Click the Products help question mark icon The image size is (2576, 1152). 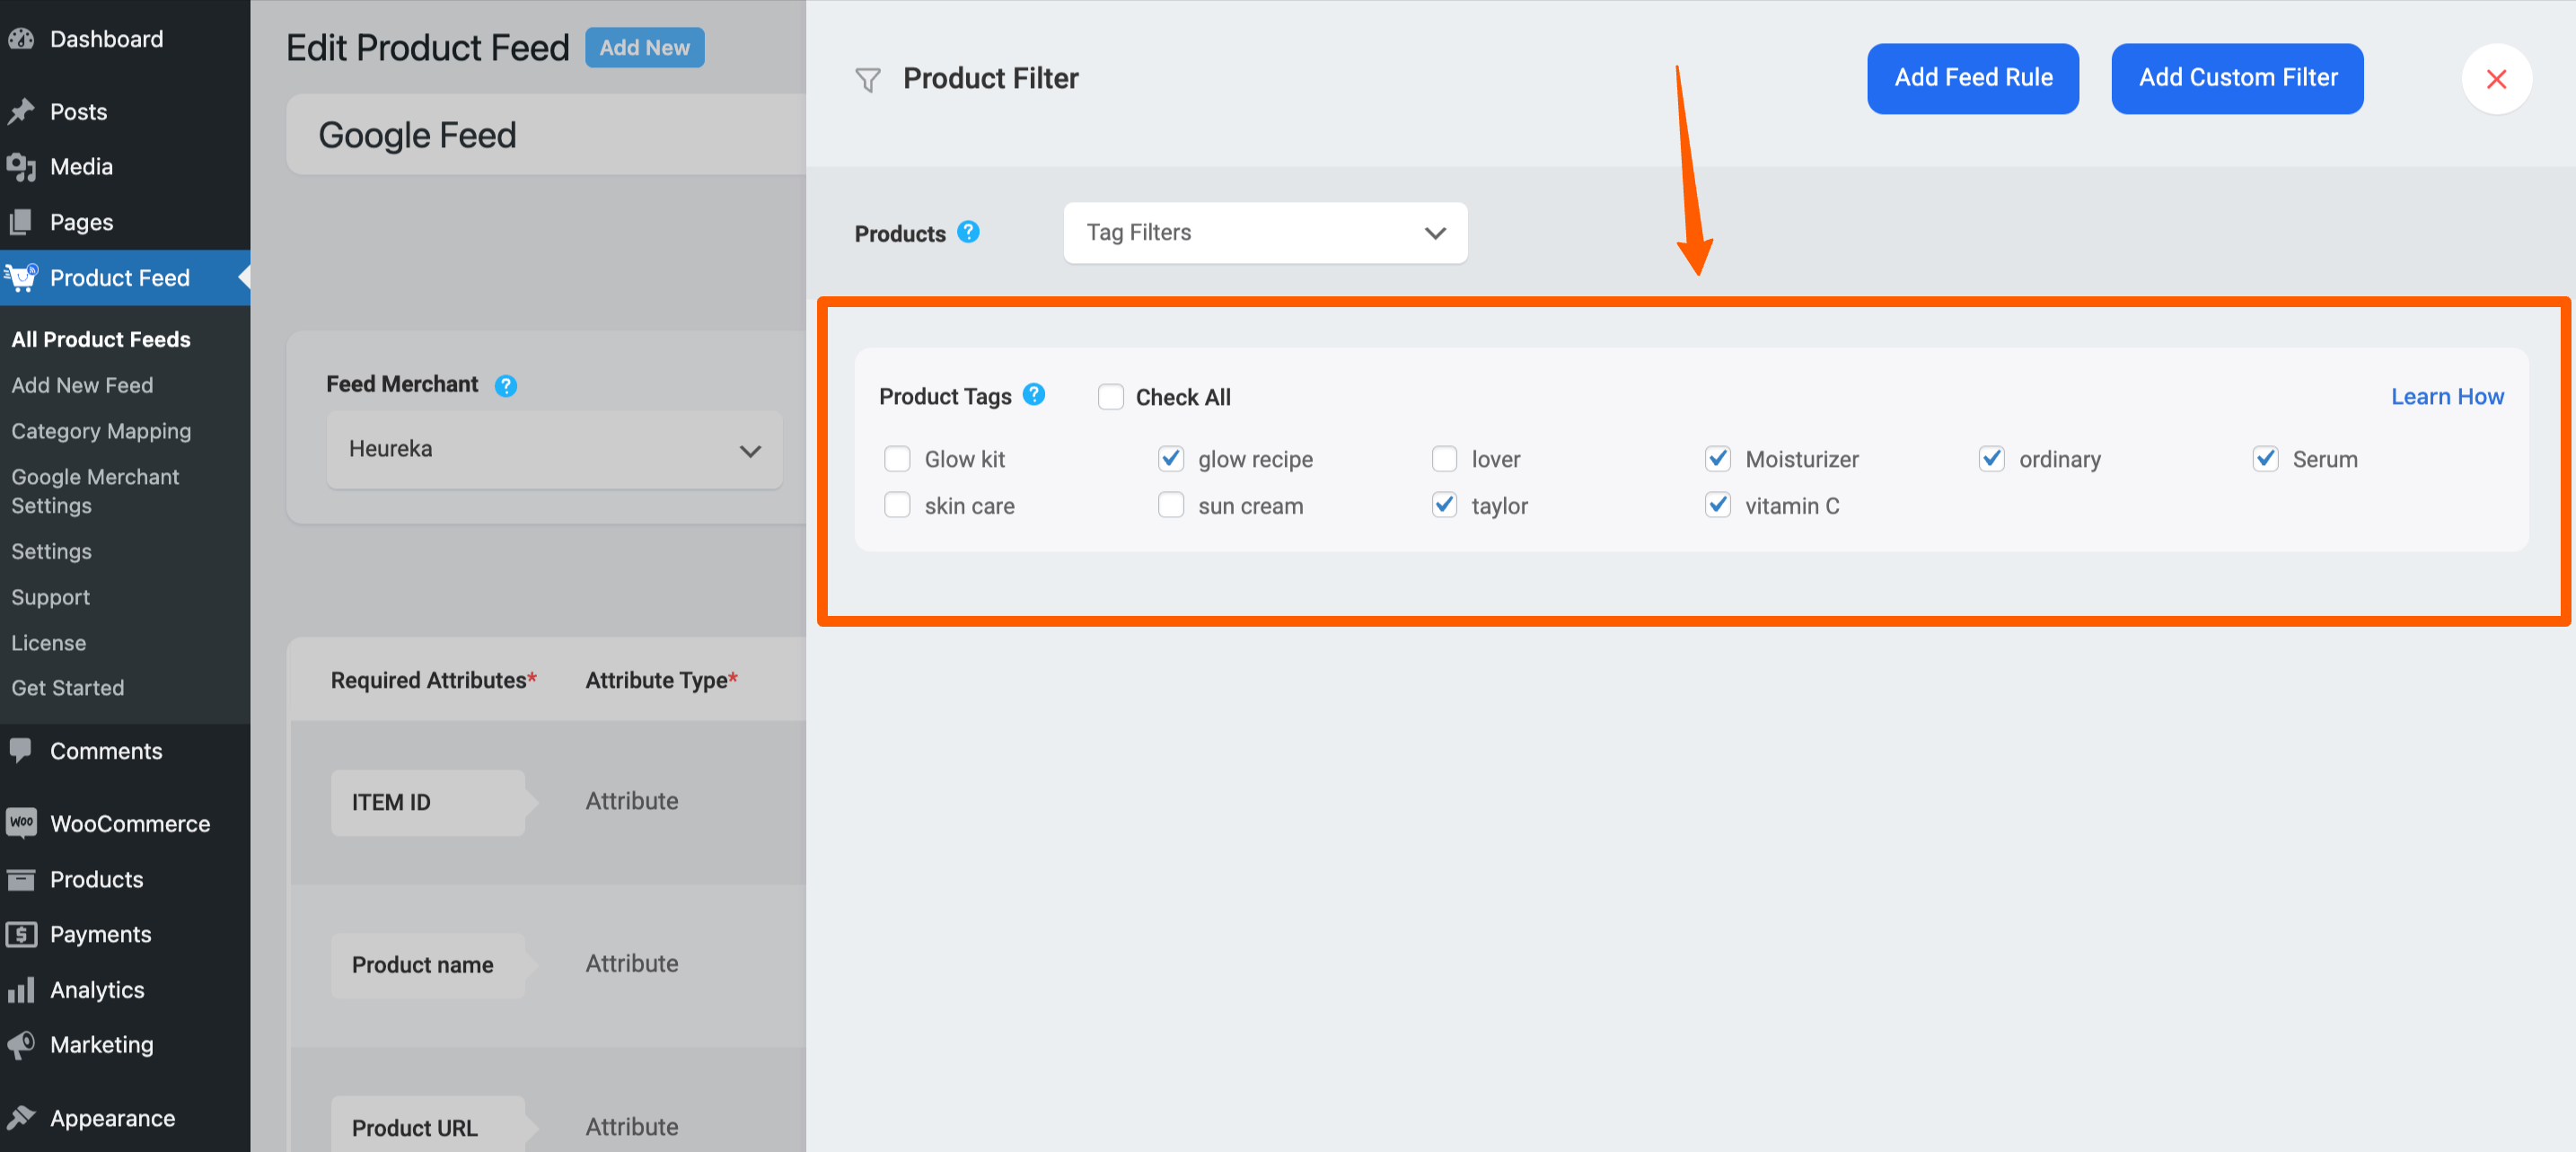pos(967,232)
